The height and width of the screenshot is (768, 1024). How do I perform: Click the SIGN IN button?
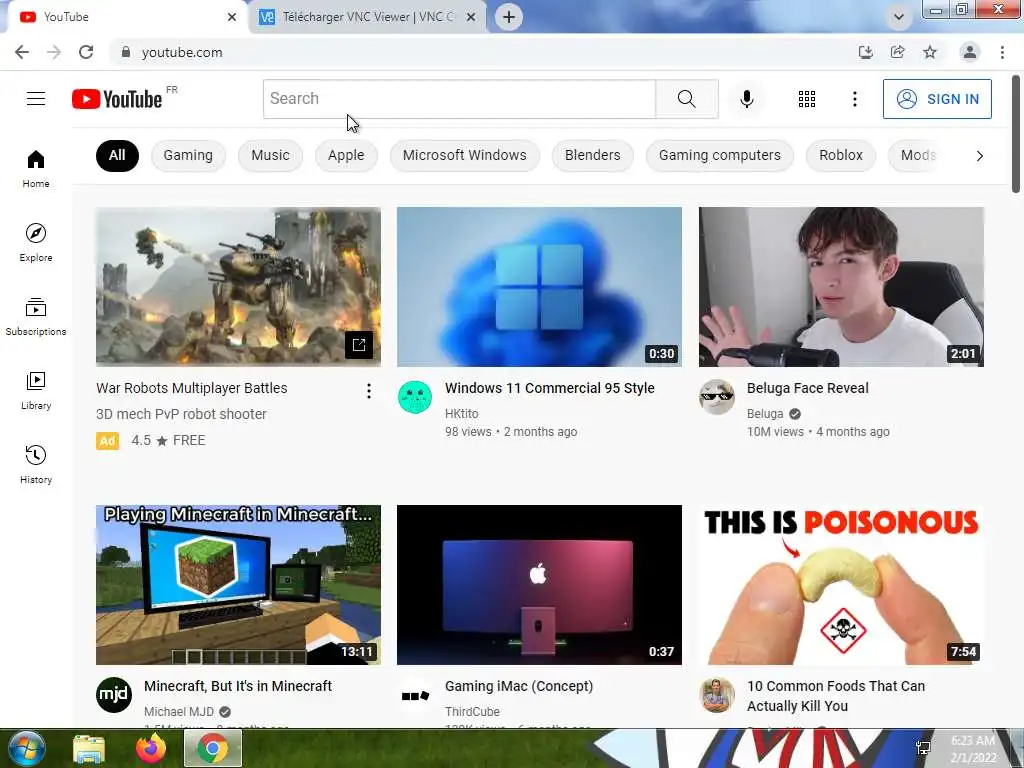coord(937,99)
